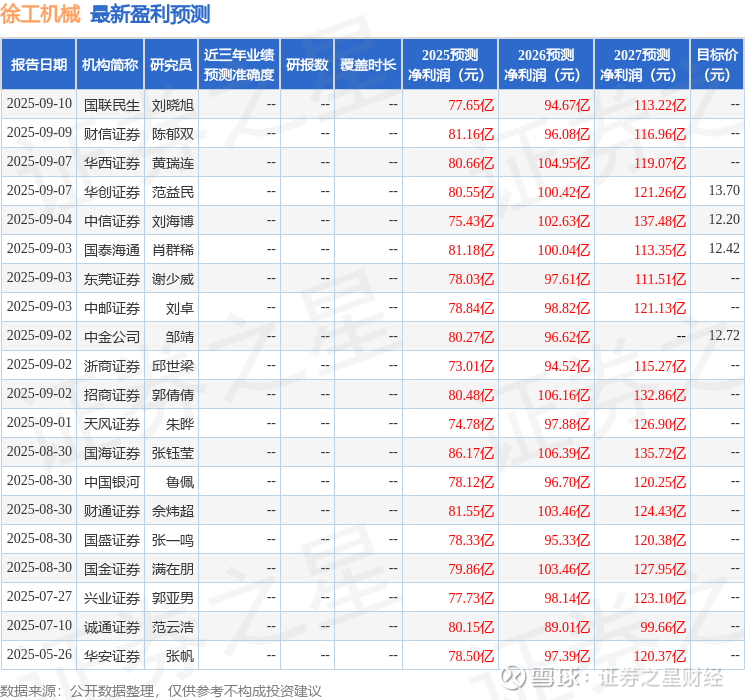The image size is (745, 700).
Task: Select the 机构简称 column header
Action: click(x=110, y=65)
